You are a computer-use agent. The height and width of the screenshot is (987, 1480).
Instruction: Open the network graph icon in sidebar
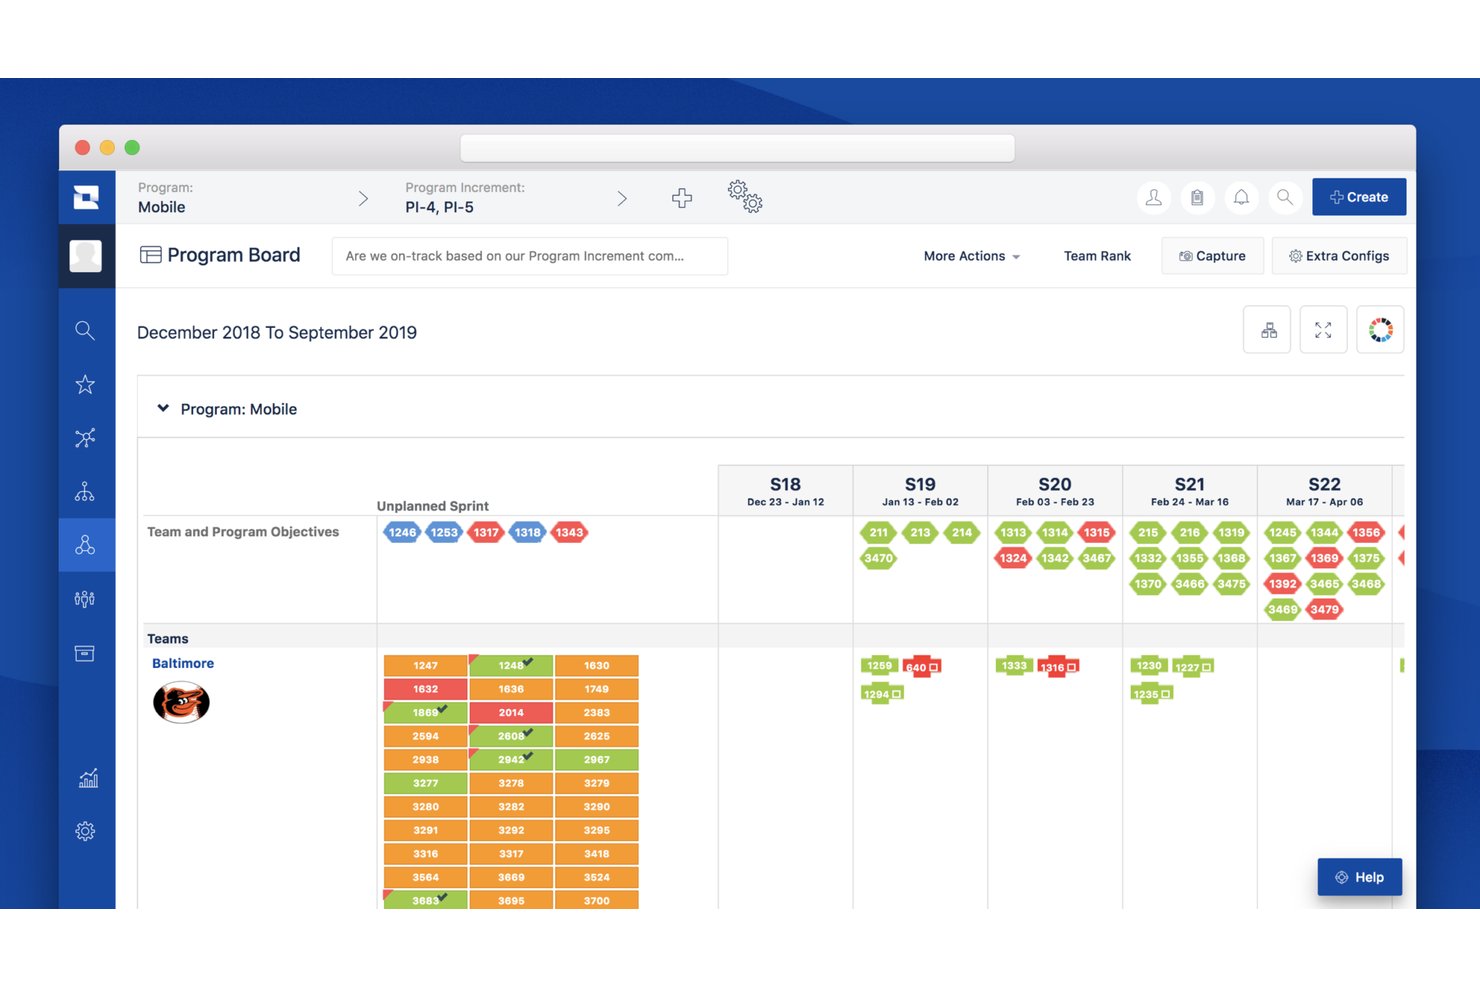85,438
